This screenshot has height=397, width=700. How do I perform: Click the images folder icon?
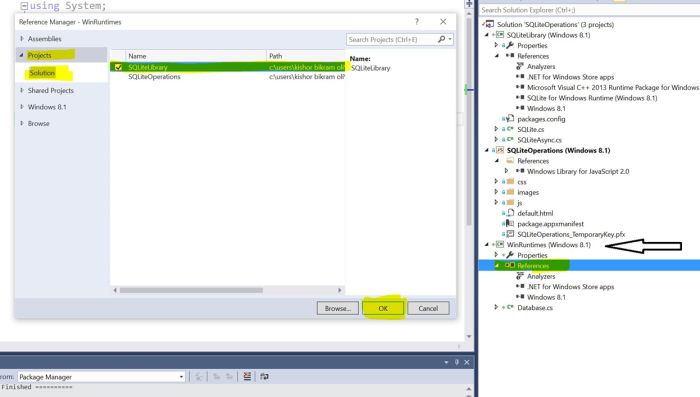pos(510,192)
